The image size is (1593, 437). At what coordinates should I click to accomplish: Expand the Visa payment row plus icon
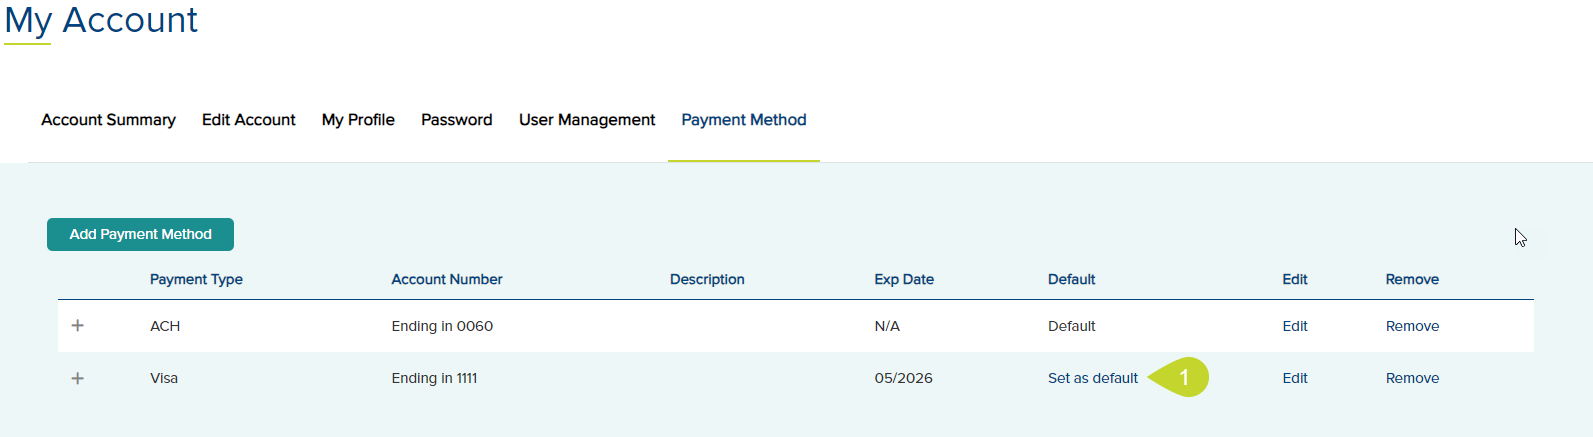78,378
